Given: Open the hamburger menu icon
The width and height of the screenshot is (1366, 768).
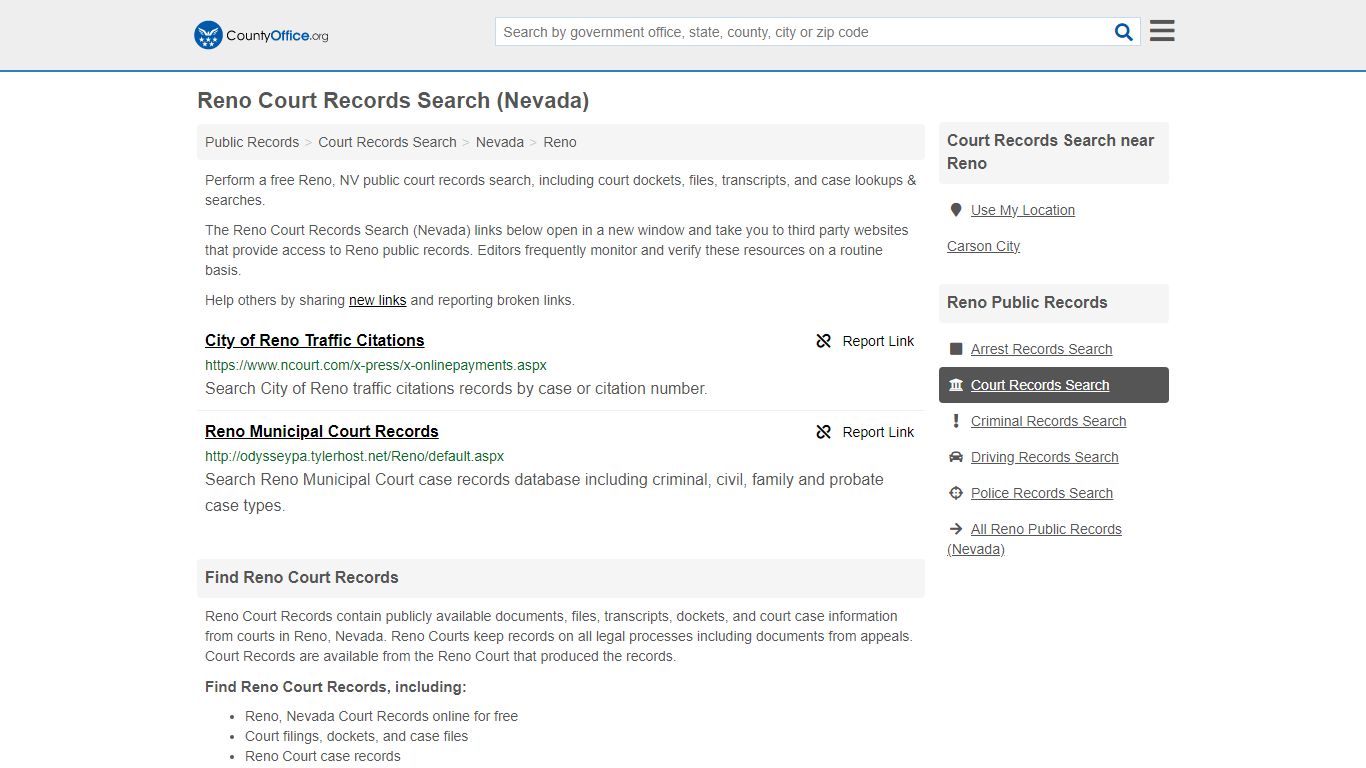Looking at the screenshot, I should click(1162, 31).
